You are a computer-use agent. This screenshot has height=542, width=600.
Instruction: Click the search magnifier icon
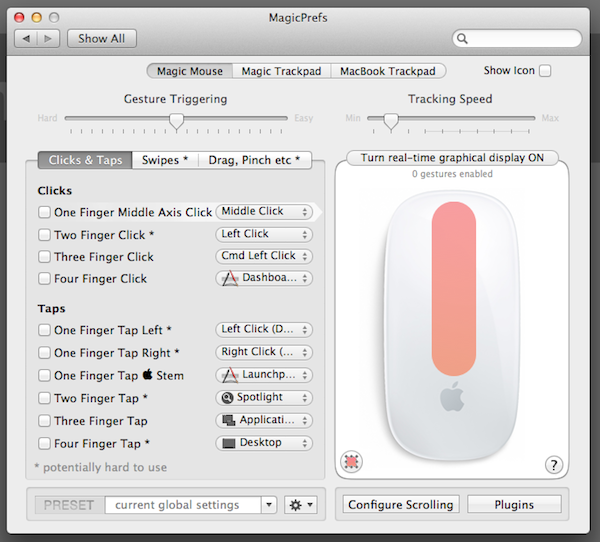[x=462, y=39]
